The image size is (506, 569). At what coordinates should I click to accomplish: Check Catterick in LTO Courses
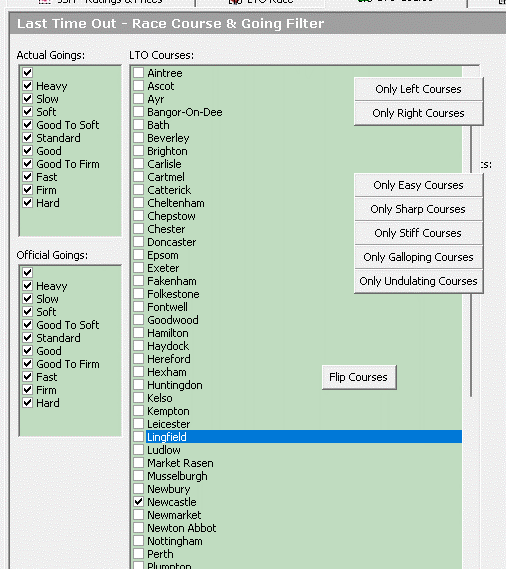(138, 190)
